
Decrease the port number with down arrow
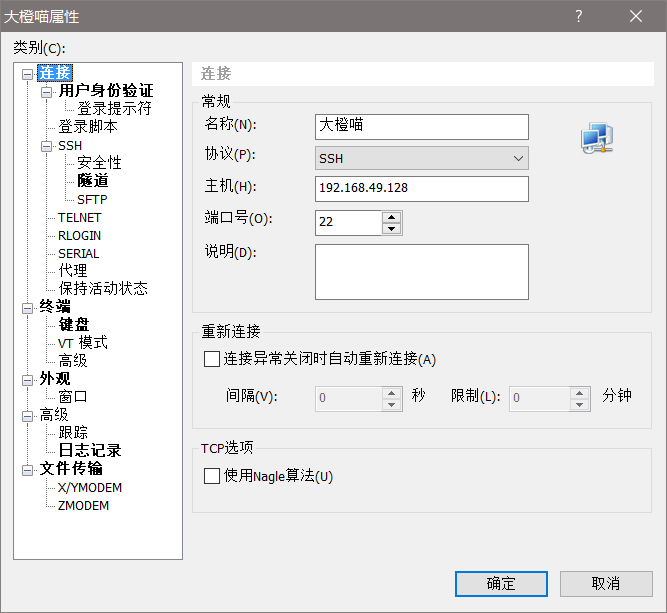[x=391, y=229]
